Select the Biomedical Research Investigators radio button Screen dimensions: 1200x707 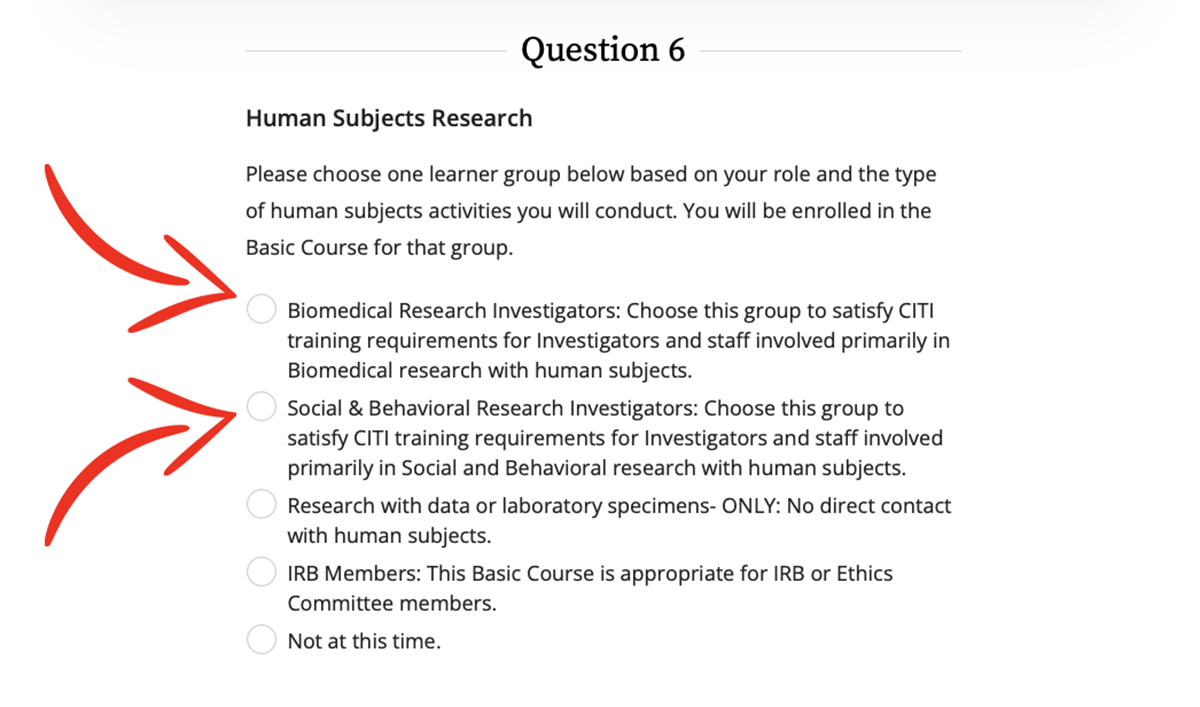tap(261, 310)
